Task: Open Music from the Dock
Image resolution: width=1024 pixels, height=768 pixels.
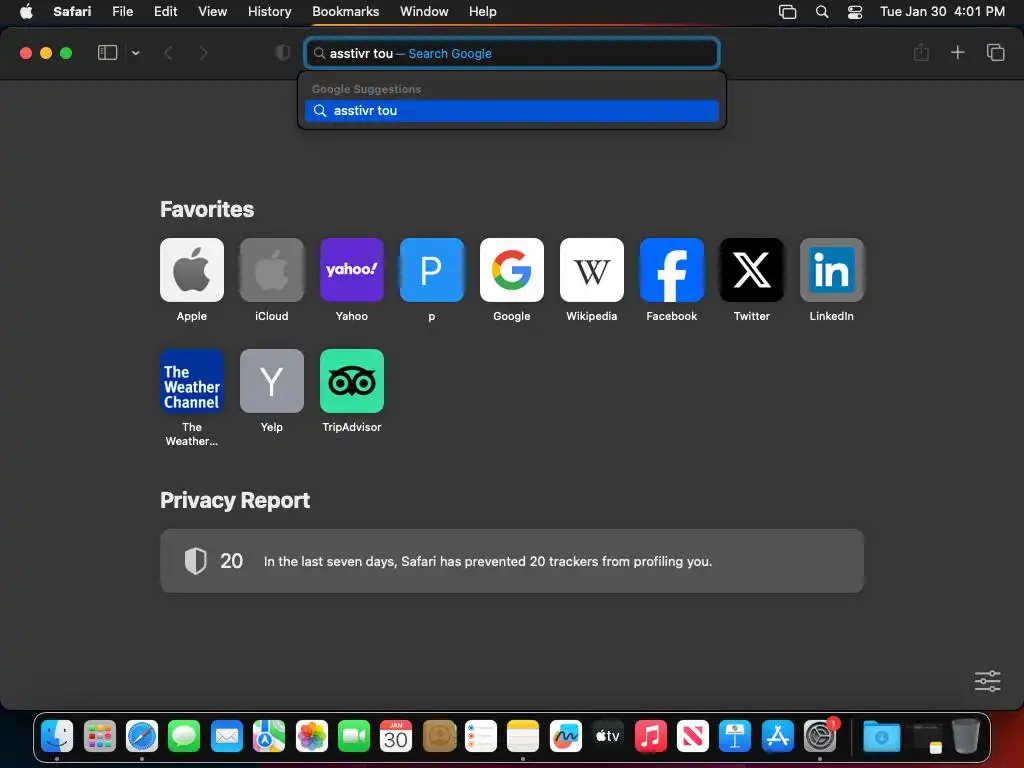Action: pos(650,737)
